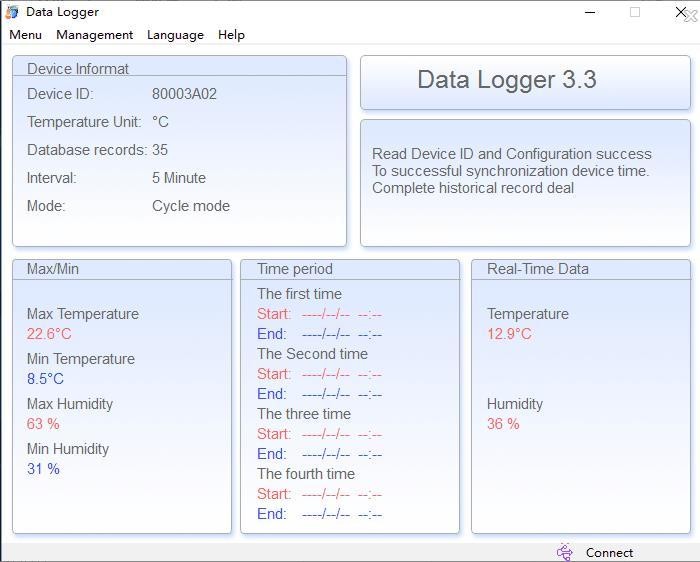Maximize the Data Logger window
700x562 pixels.
point(634,12)
